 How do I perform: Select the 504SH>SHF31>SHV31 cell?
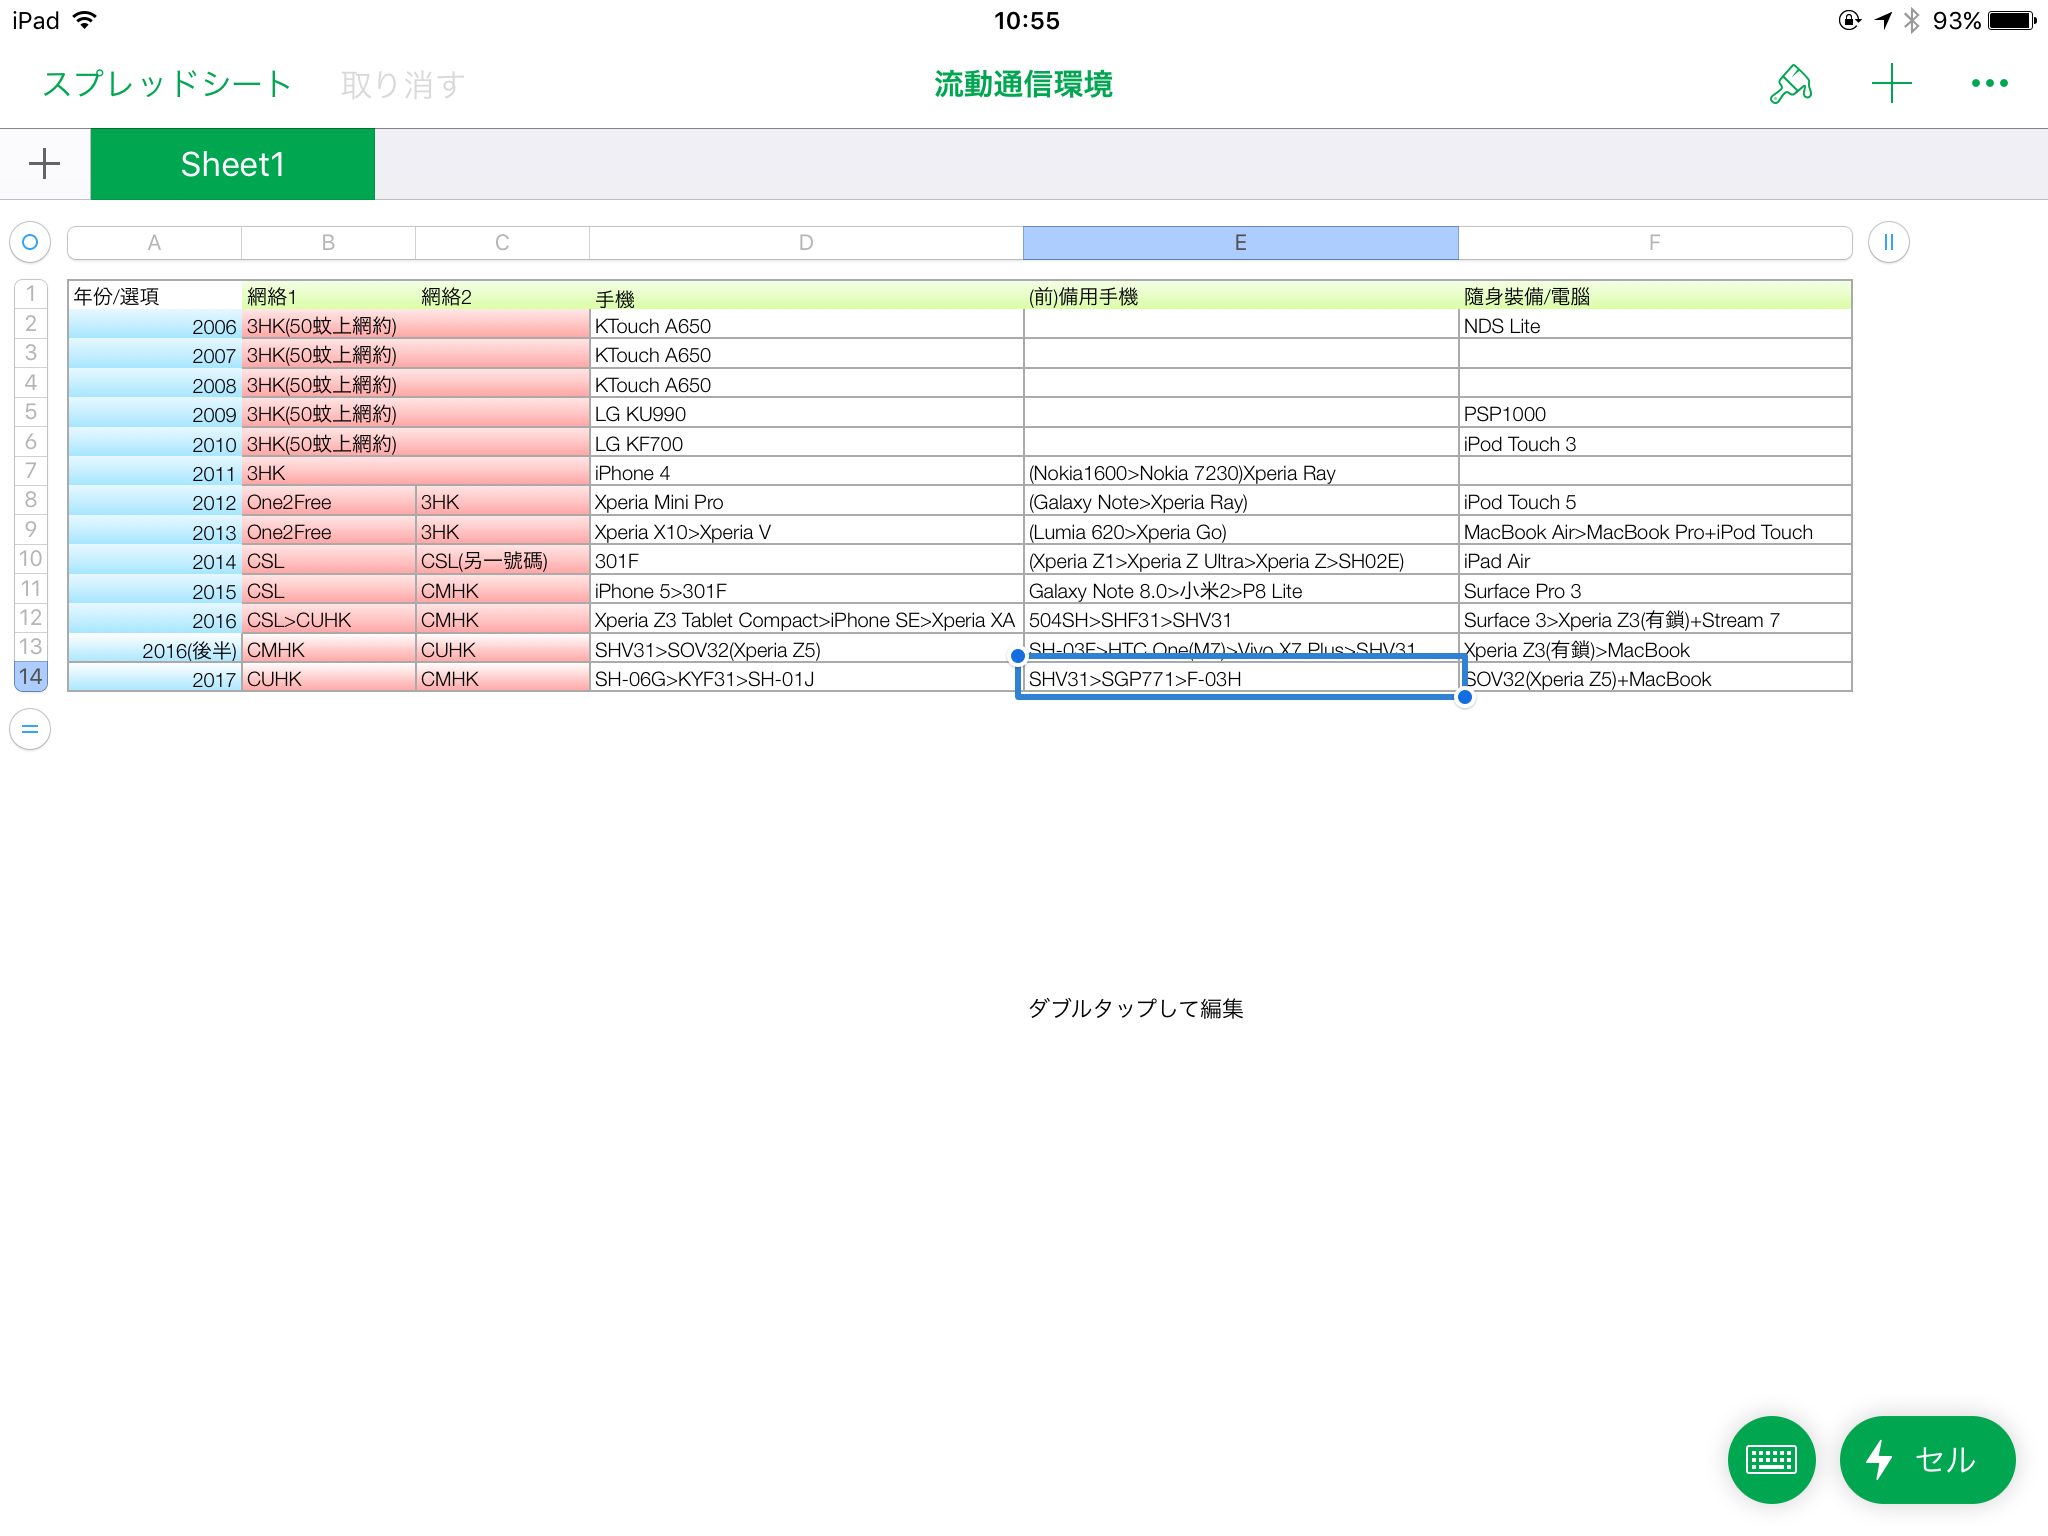pyautogui.click(x=1240, y=620)
